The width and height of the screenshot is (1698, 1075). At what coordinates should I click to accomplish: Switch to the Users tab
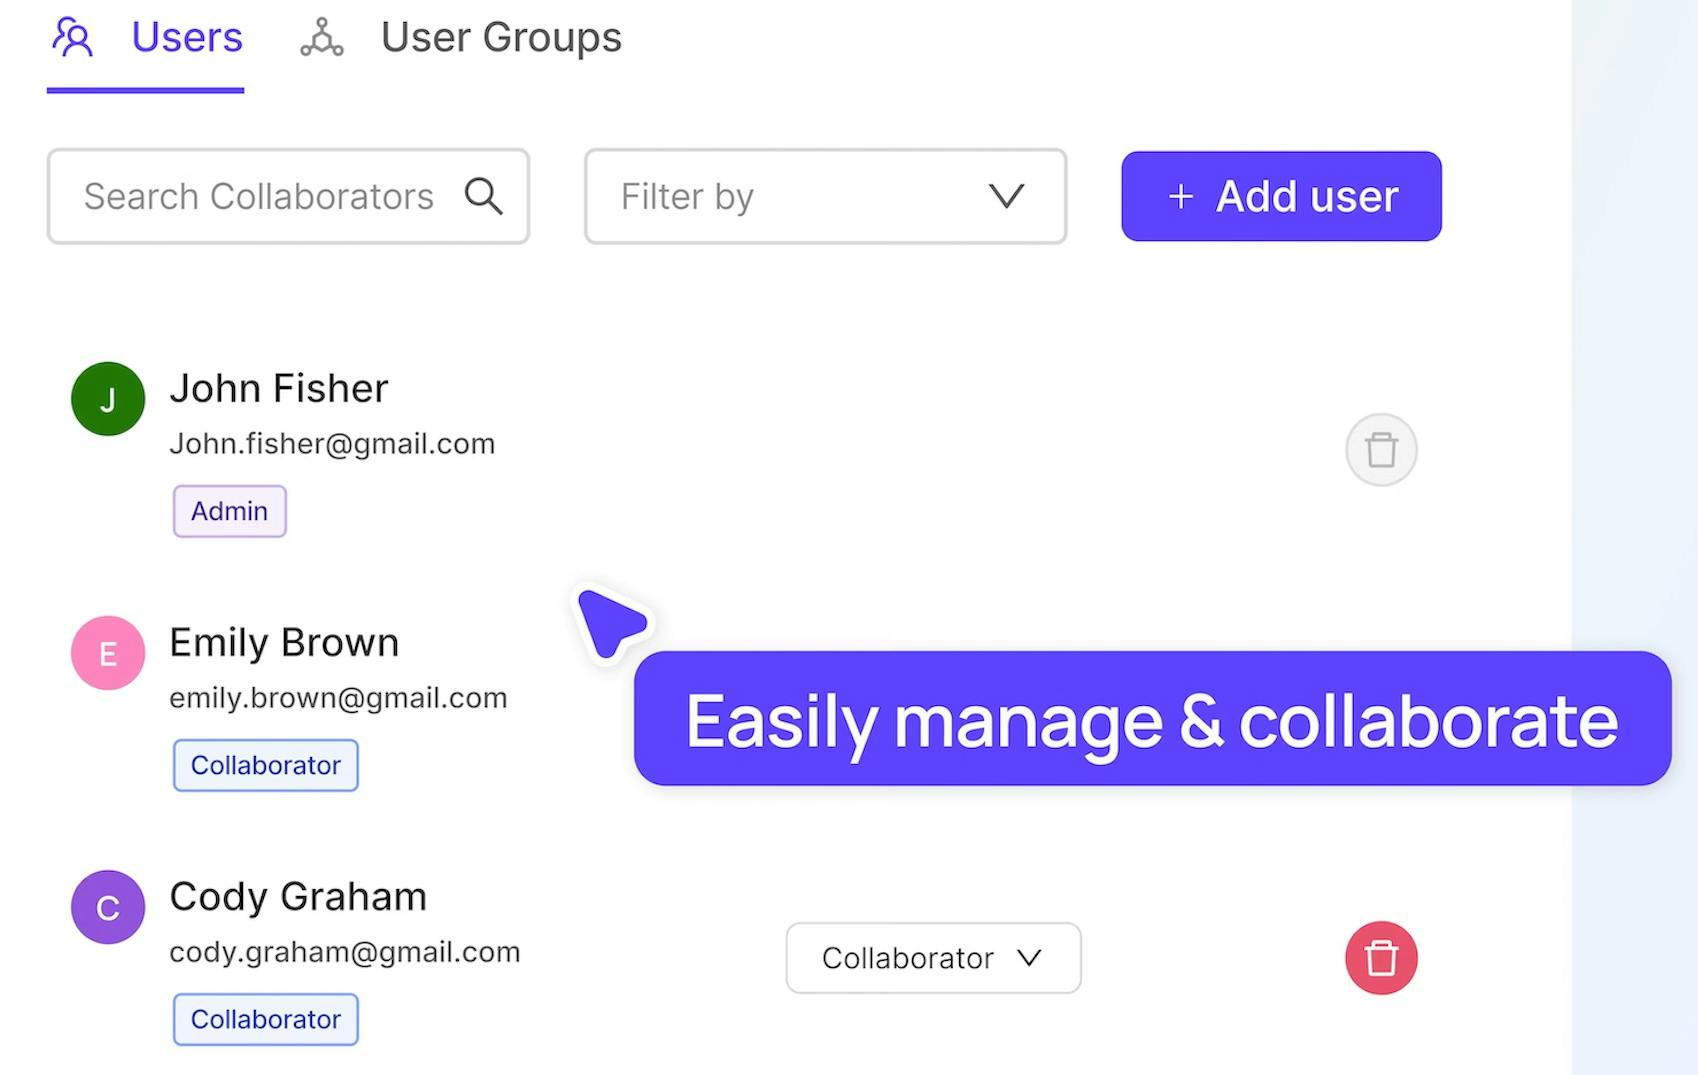click(x=187, y=38)
